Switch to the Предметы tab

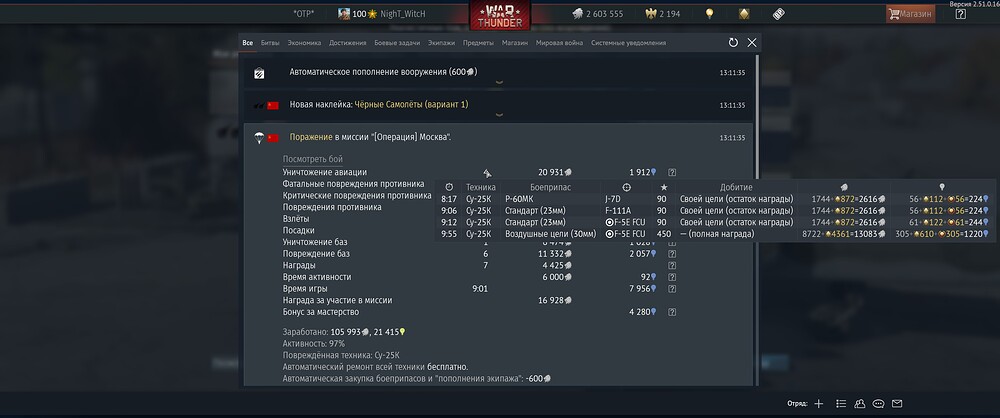478,43
